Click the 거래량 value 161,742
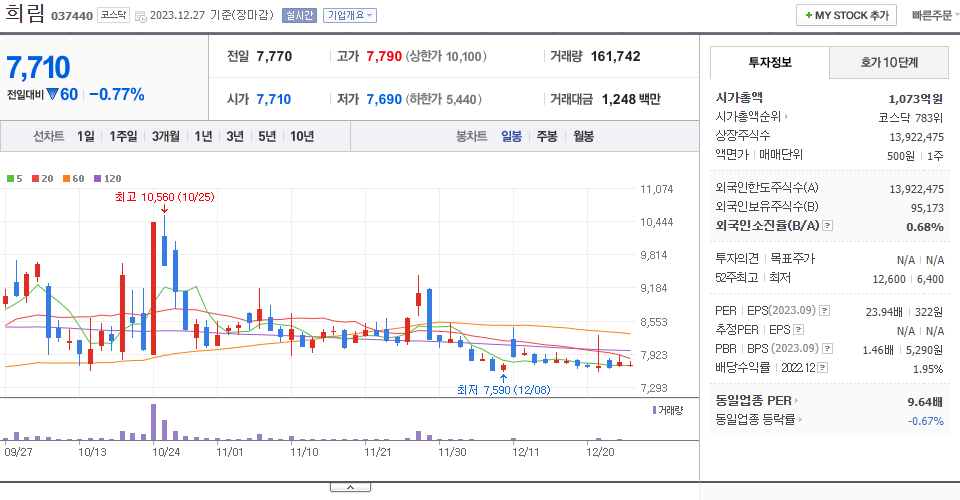Viewport: 960px width, 500px height. point(615,56)
